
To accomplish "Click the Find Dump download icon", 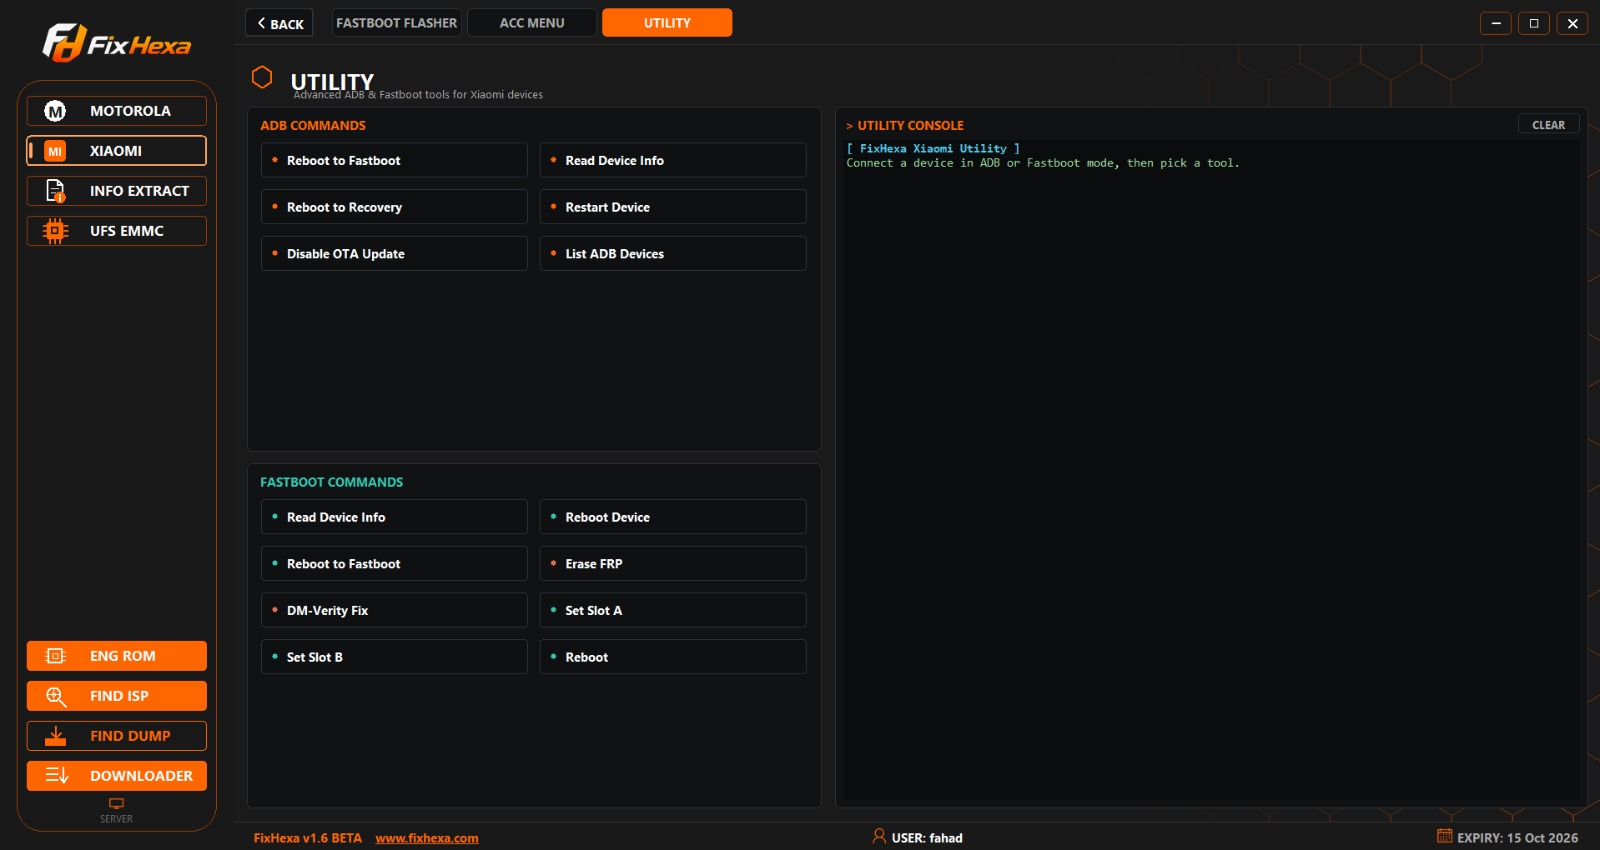I will 56,736.
